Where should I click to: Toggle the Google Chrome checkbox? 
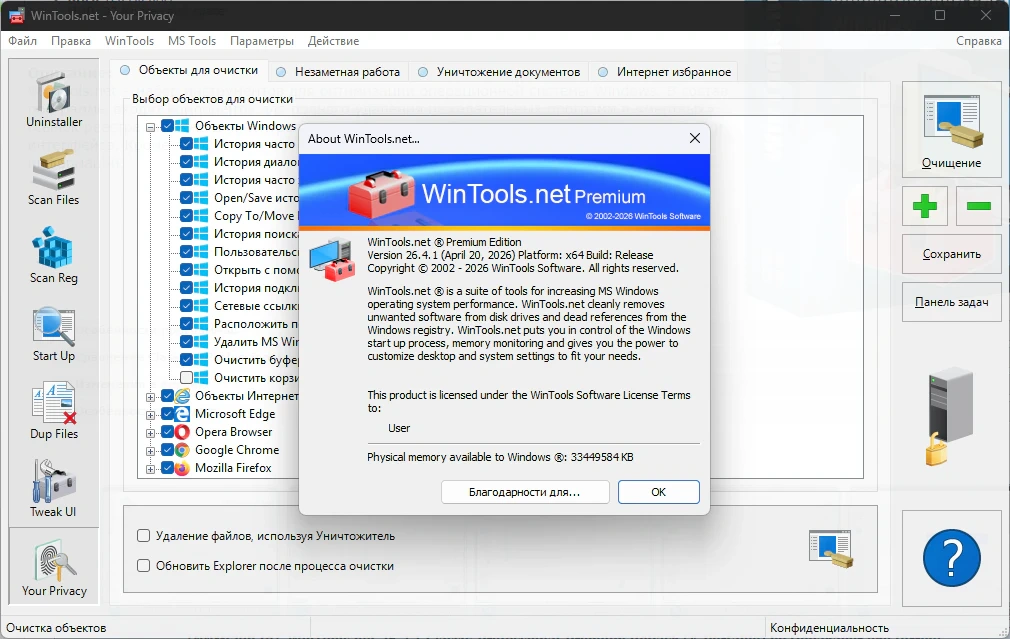[x=167, y=450]
